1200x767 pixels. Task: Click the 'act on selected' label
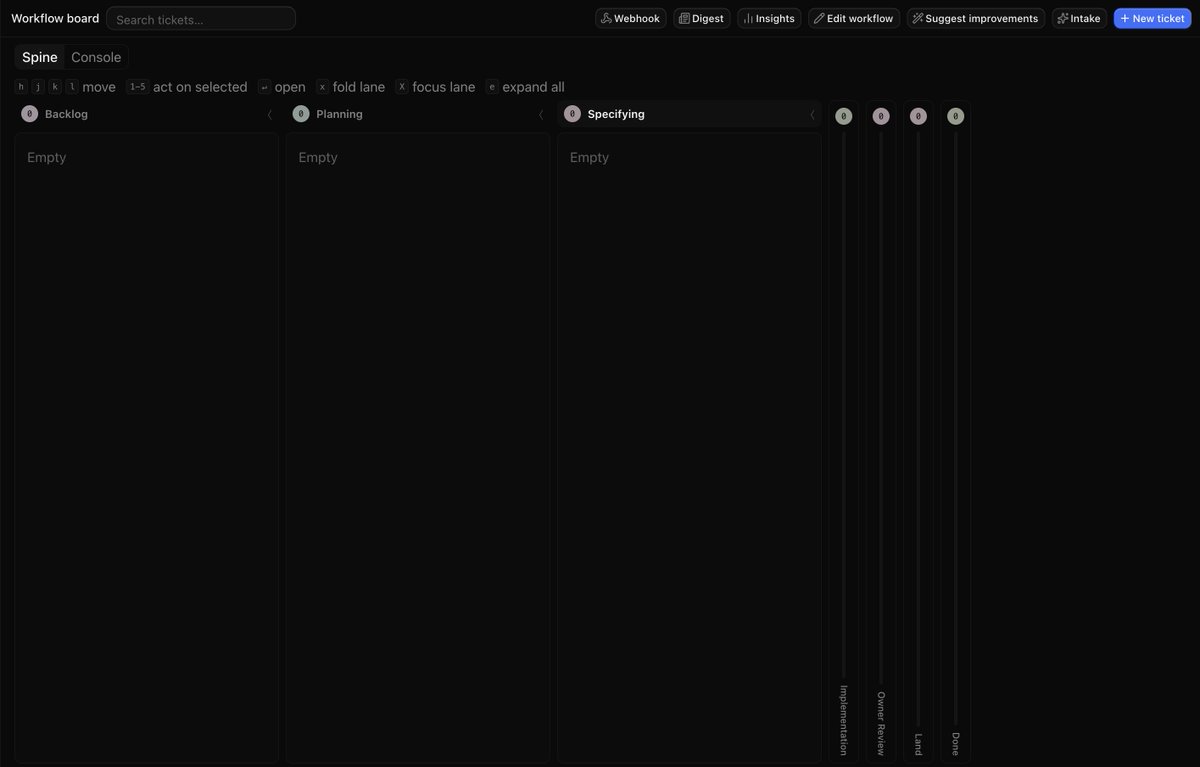200,87
